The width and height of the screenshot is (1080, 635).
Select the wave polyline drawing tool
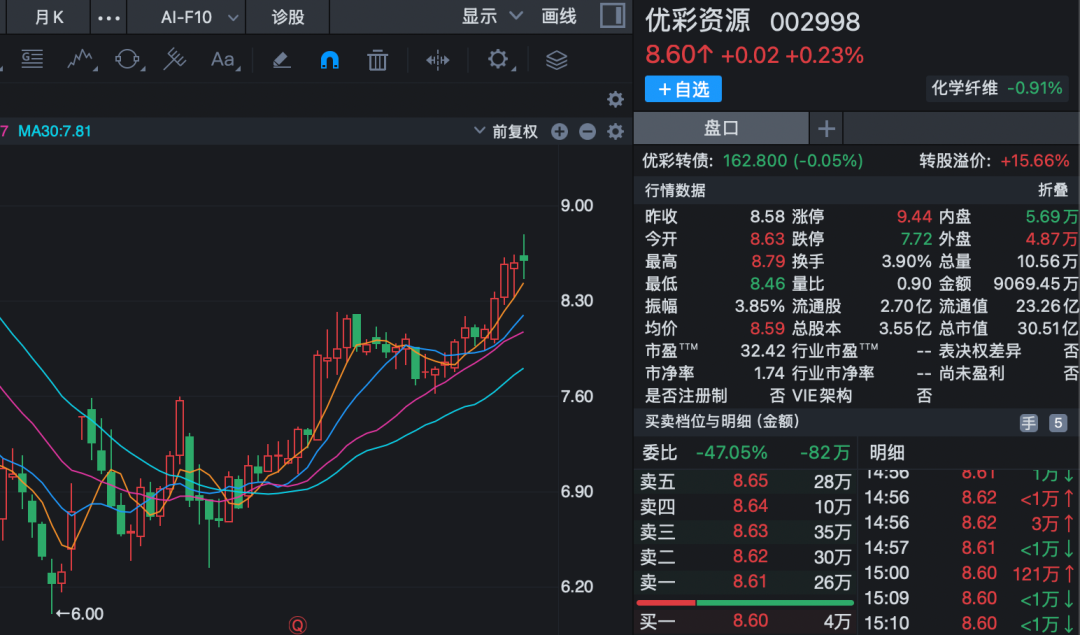tap(81, 60)
